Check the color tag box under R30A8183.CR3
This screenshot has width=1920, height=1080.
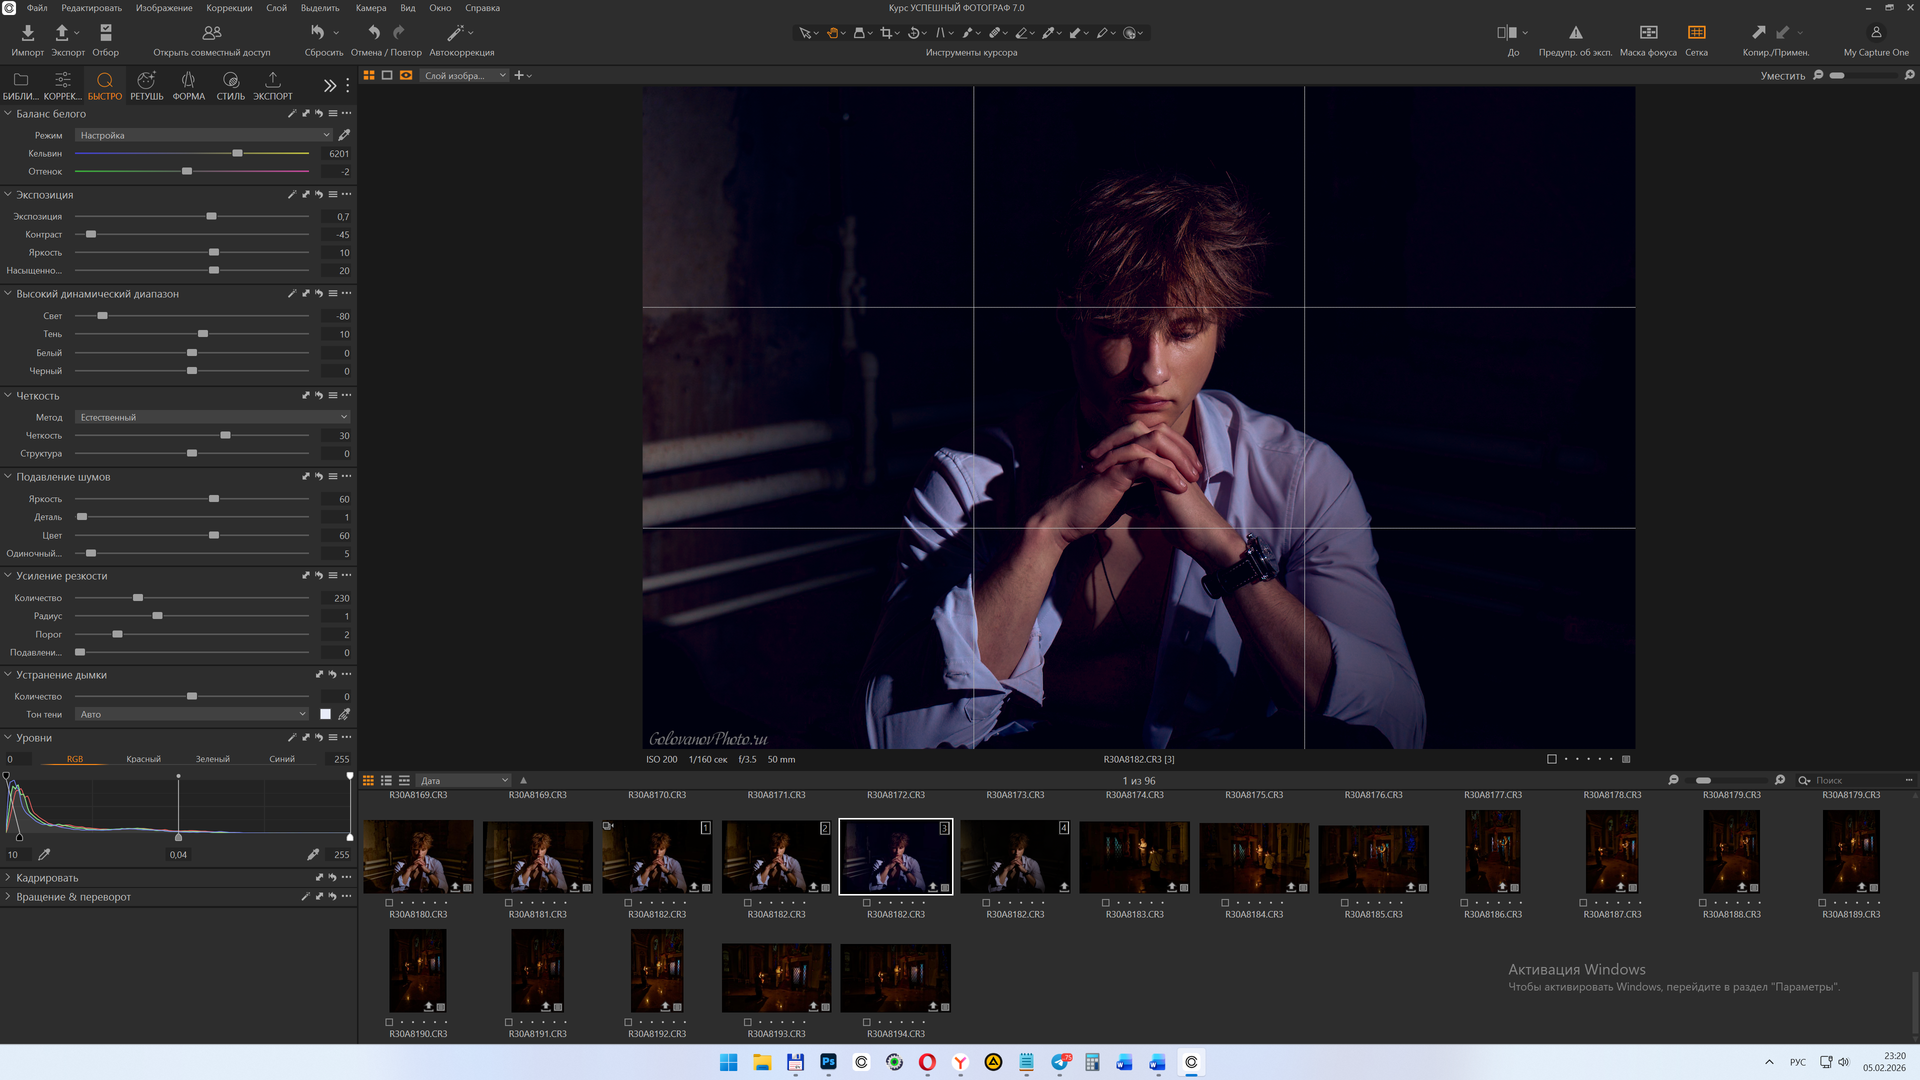click(1105, 902)
